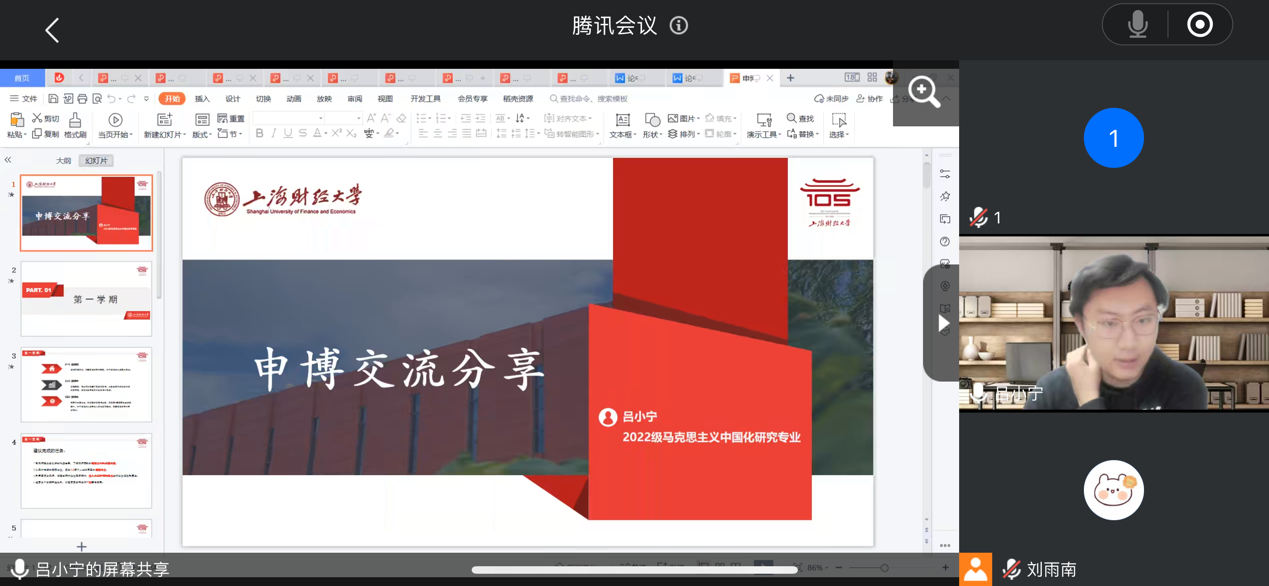
Task: Click the zoom slider in the status bar
Action: (x=884, y=568)
